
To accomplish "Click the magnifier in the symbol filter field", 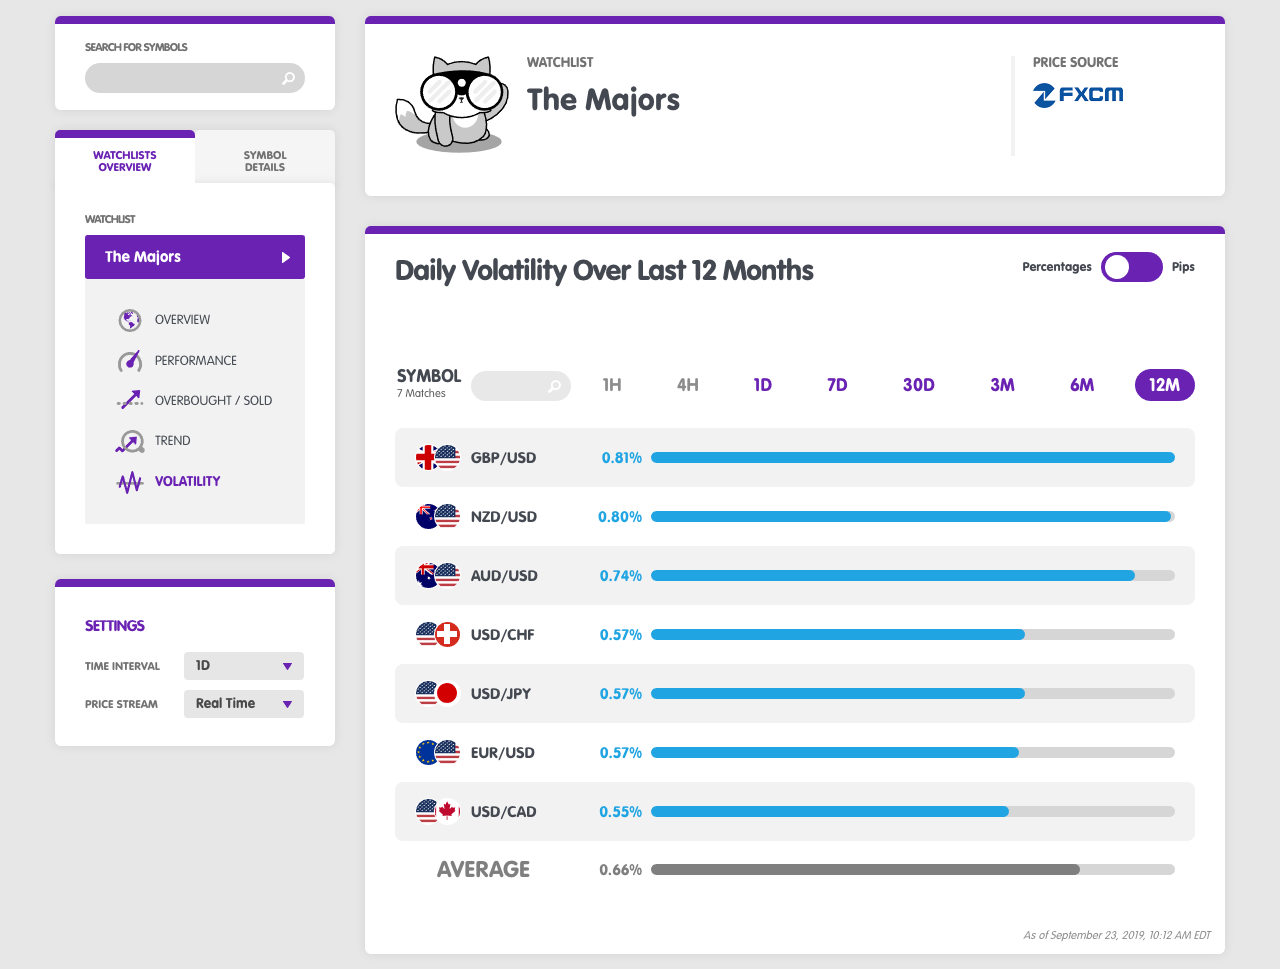I will pos(554,386).
